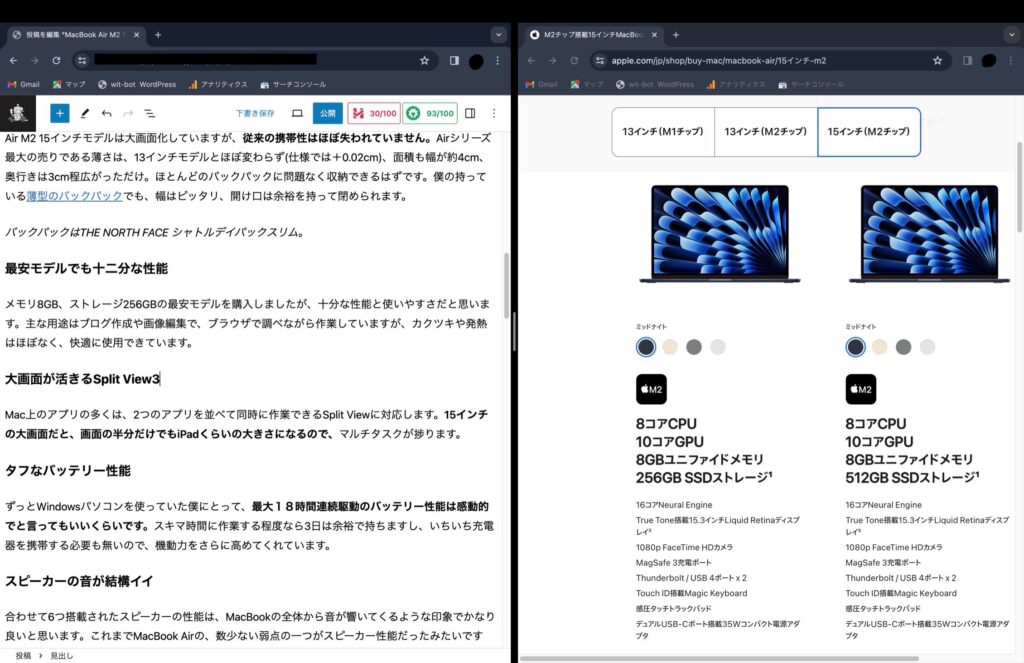The image size is (1024, 663).
Task: Choose starlight color swatch for 256GB model
Action: (670, 347)
